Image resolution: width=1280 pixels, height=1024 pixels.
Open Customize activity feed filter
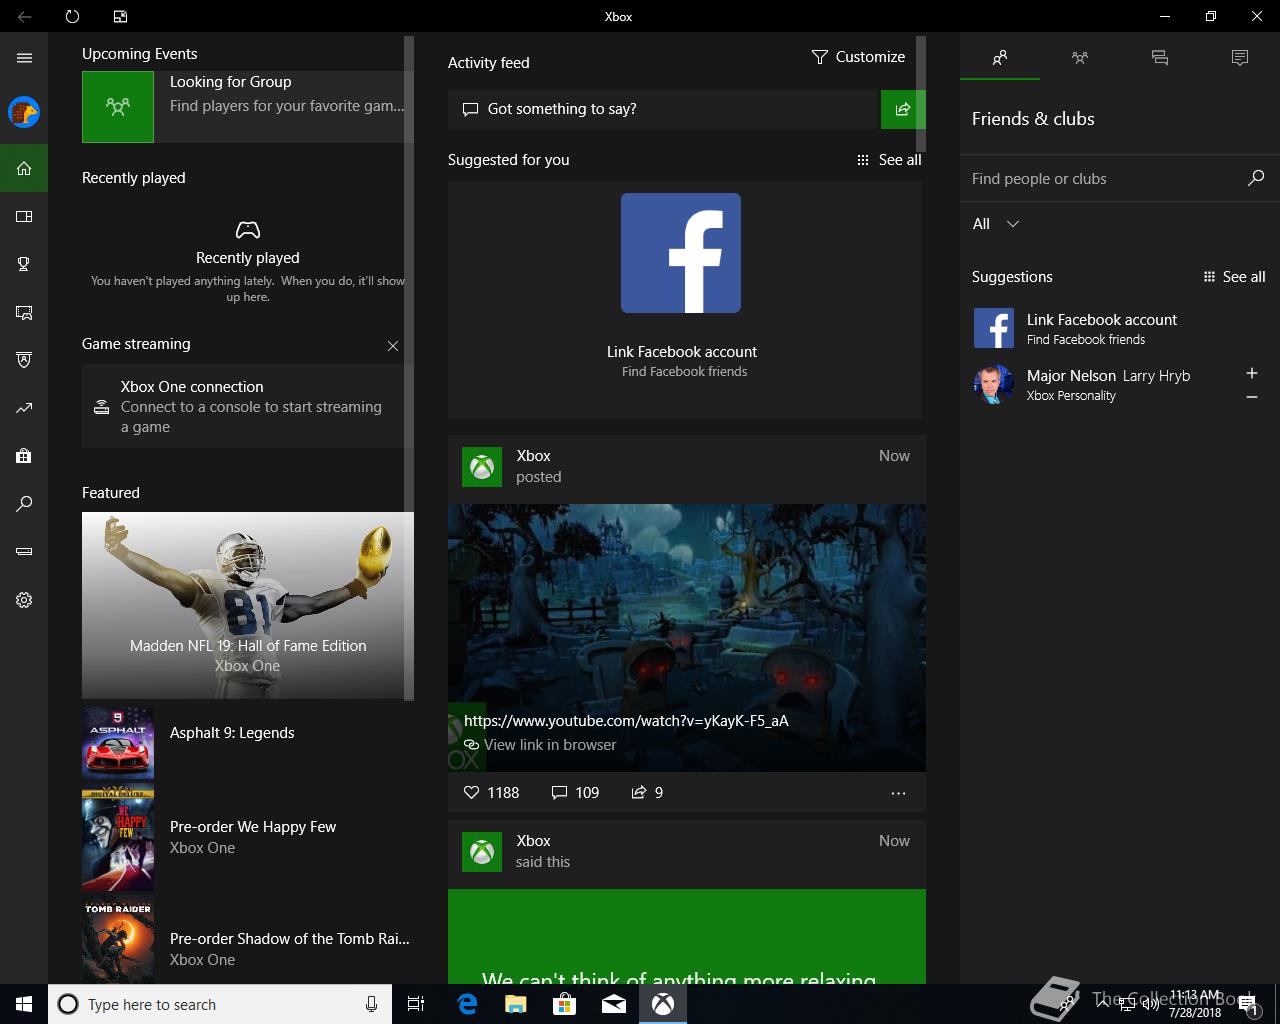coord(858,57)
